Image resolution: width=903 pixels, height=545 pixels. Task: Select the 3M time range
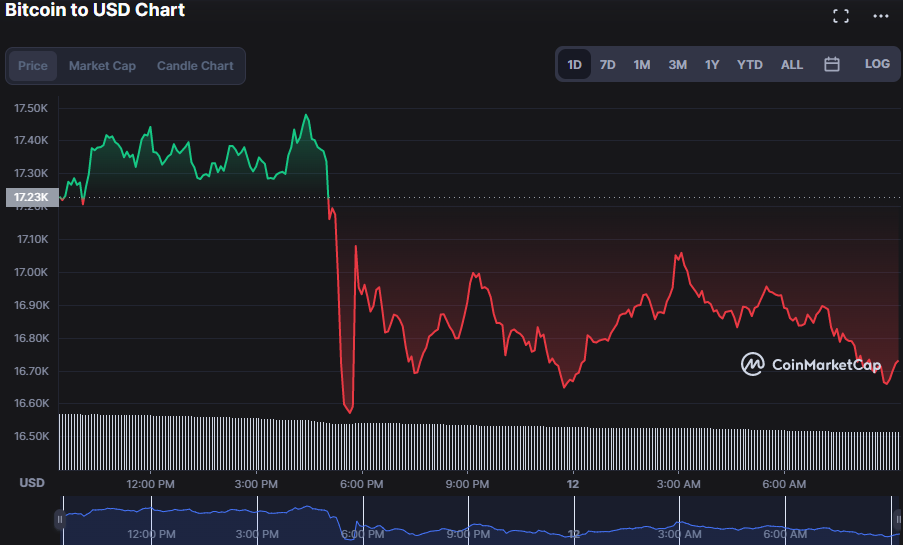point(677,64)
